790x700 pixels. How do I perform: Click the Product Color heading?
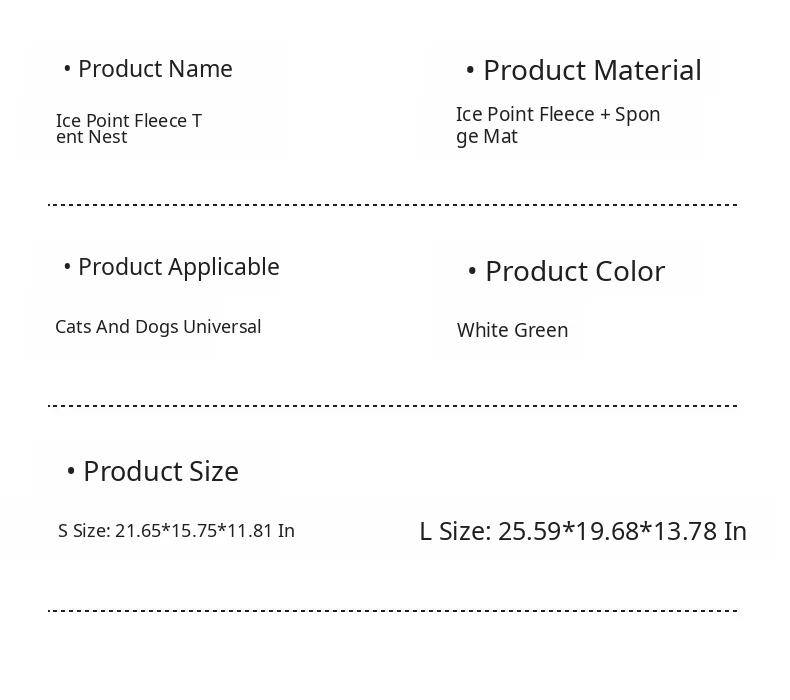pos(574,272)
